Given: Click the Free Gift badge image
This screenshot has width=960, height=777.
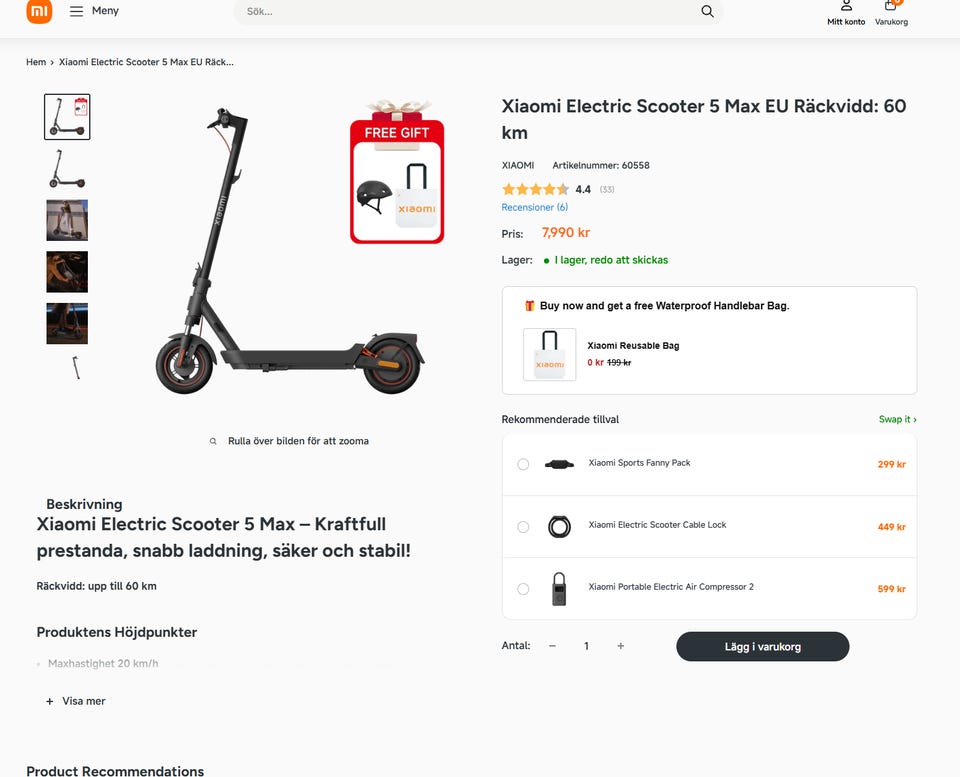Looking at the screenshot, I should (x=397, y=173).
